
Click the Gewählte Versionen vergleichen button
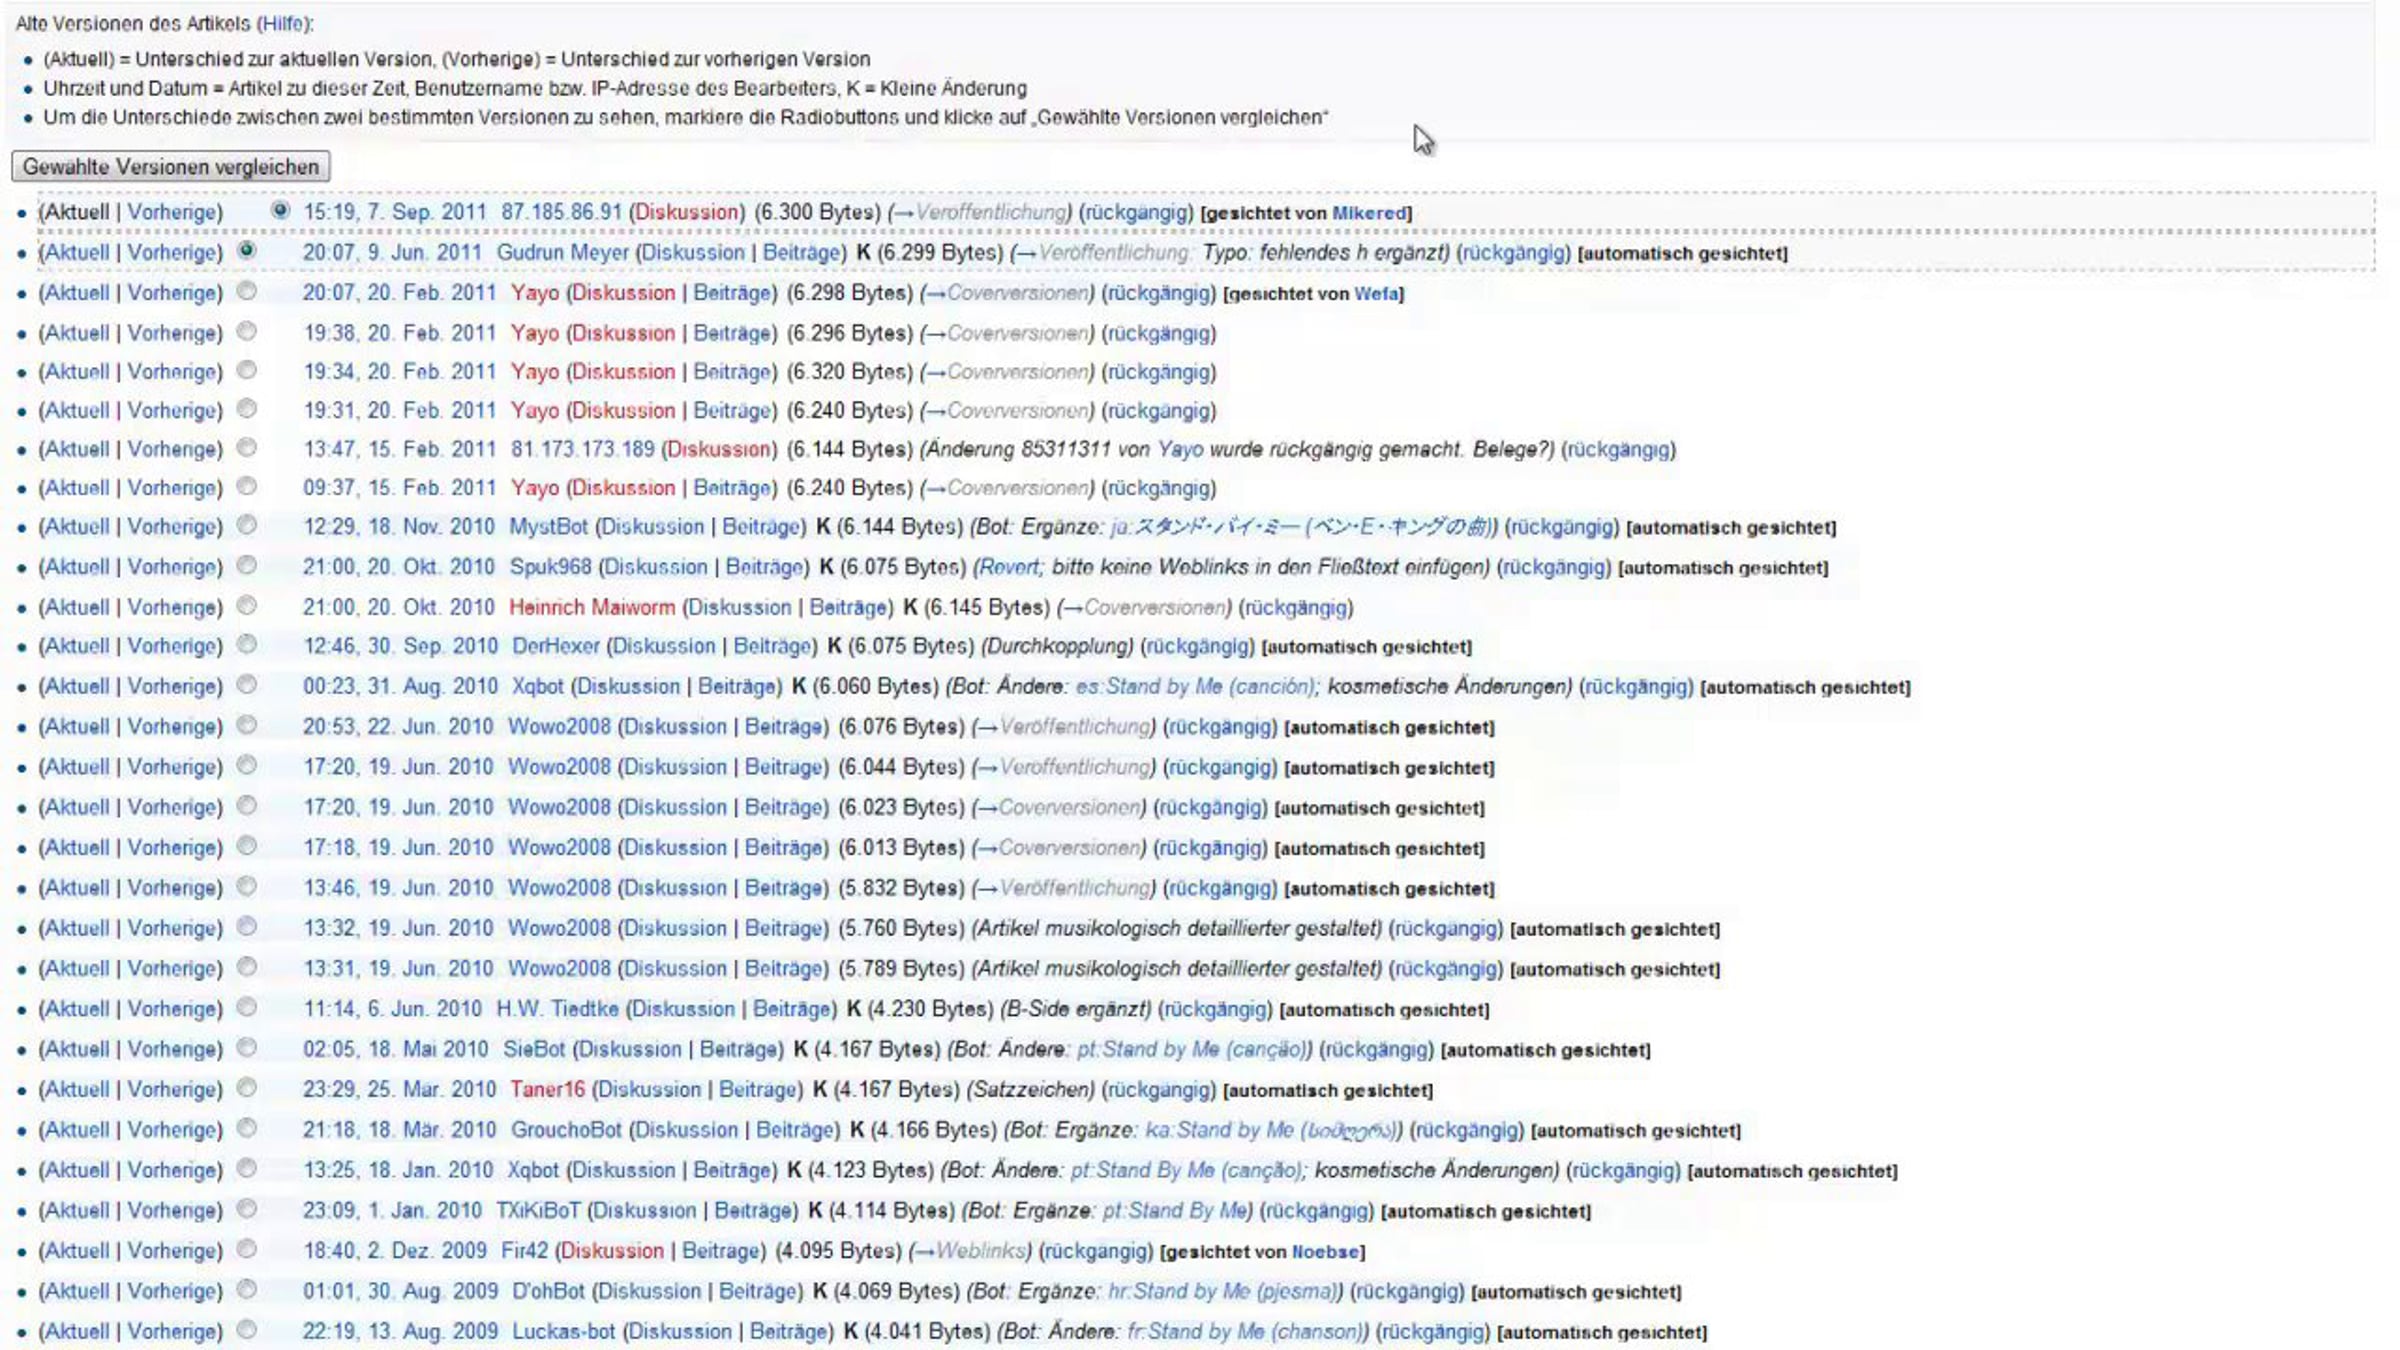click(x=170, y=167)
